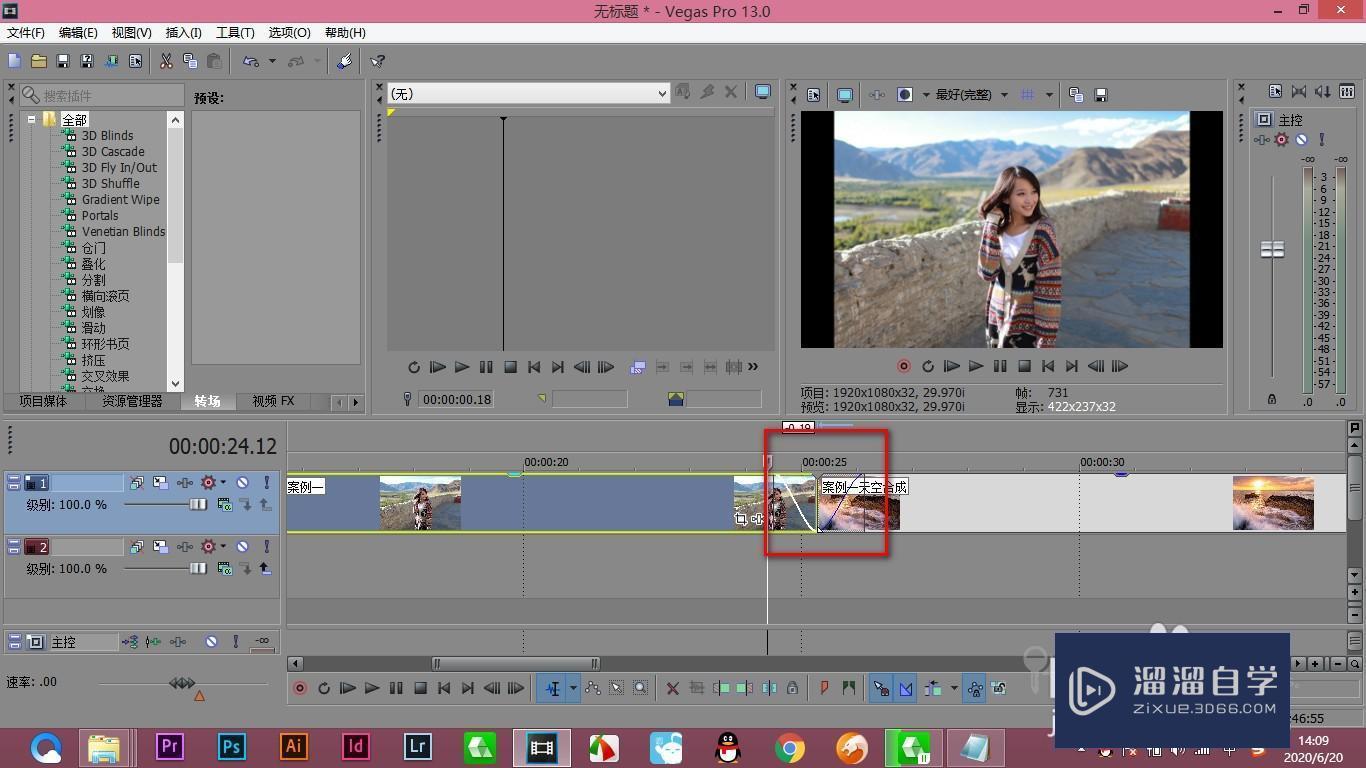This screenshot has height=768, width=1366.
Task: Solo video track 2
Action: tap(267, 547)
